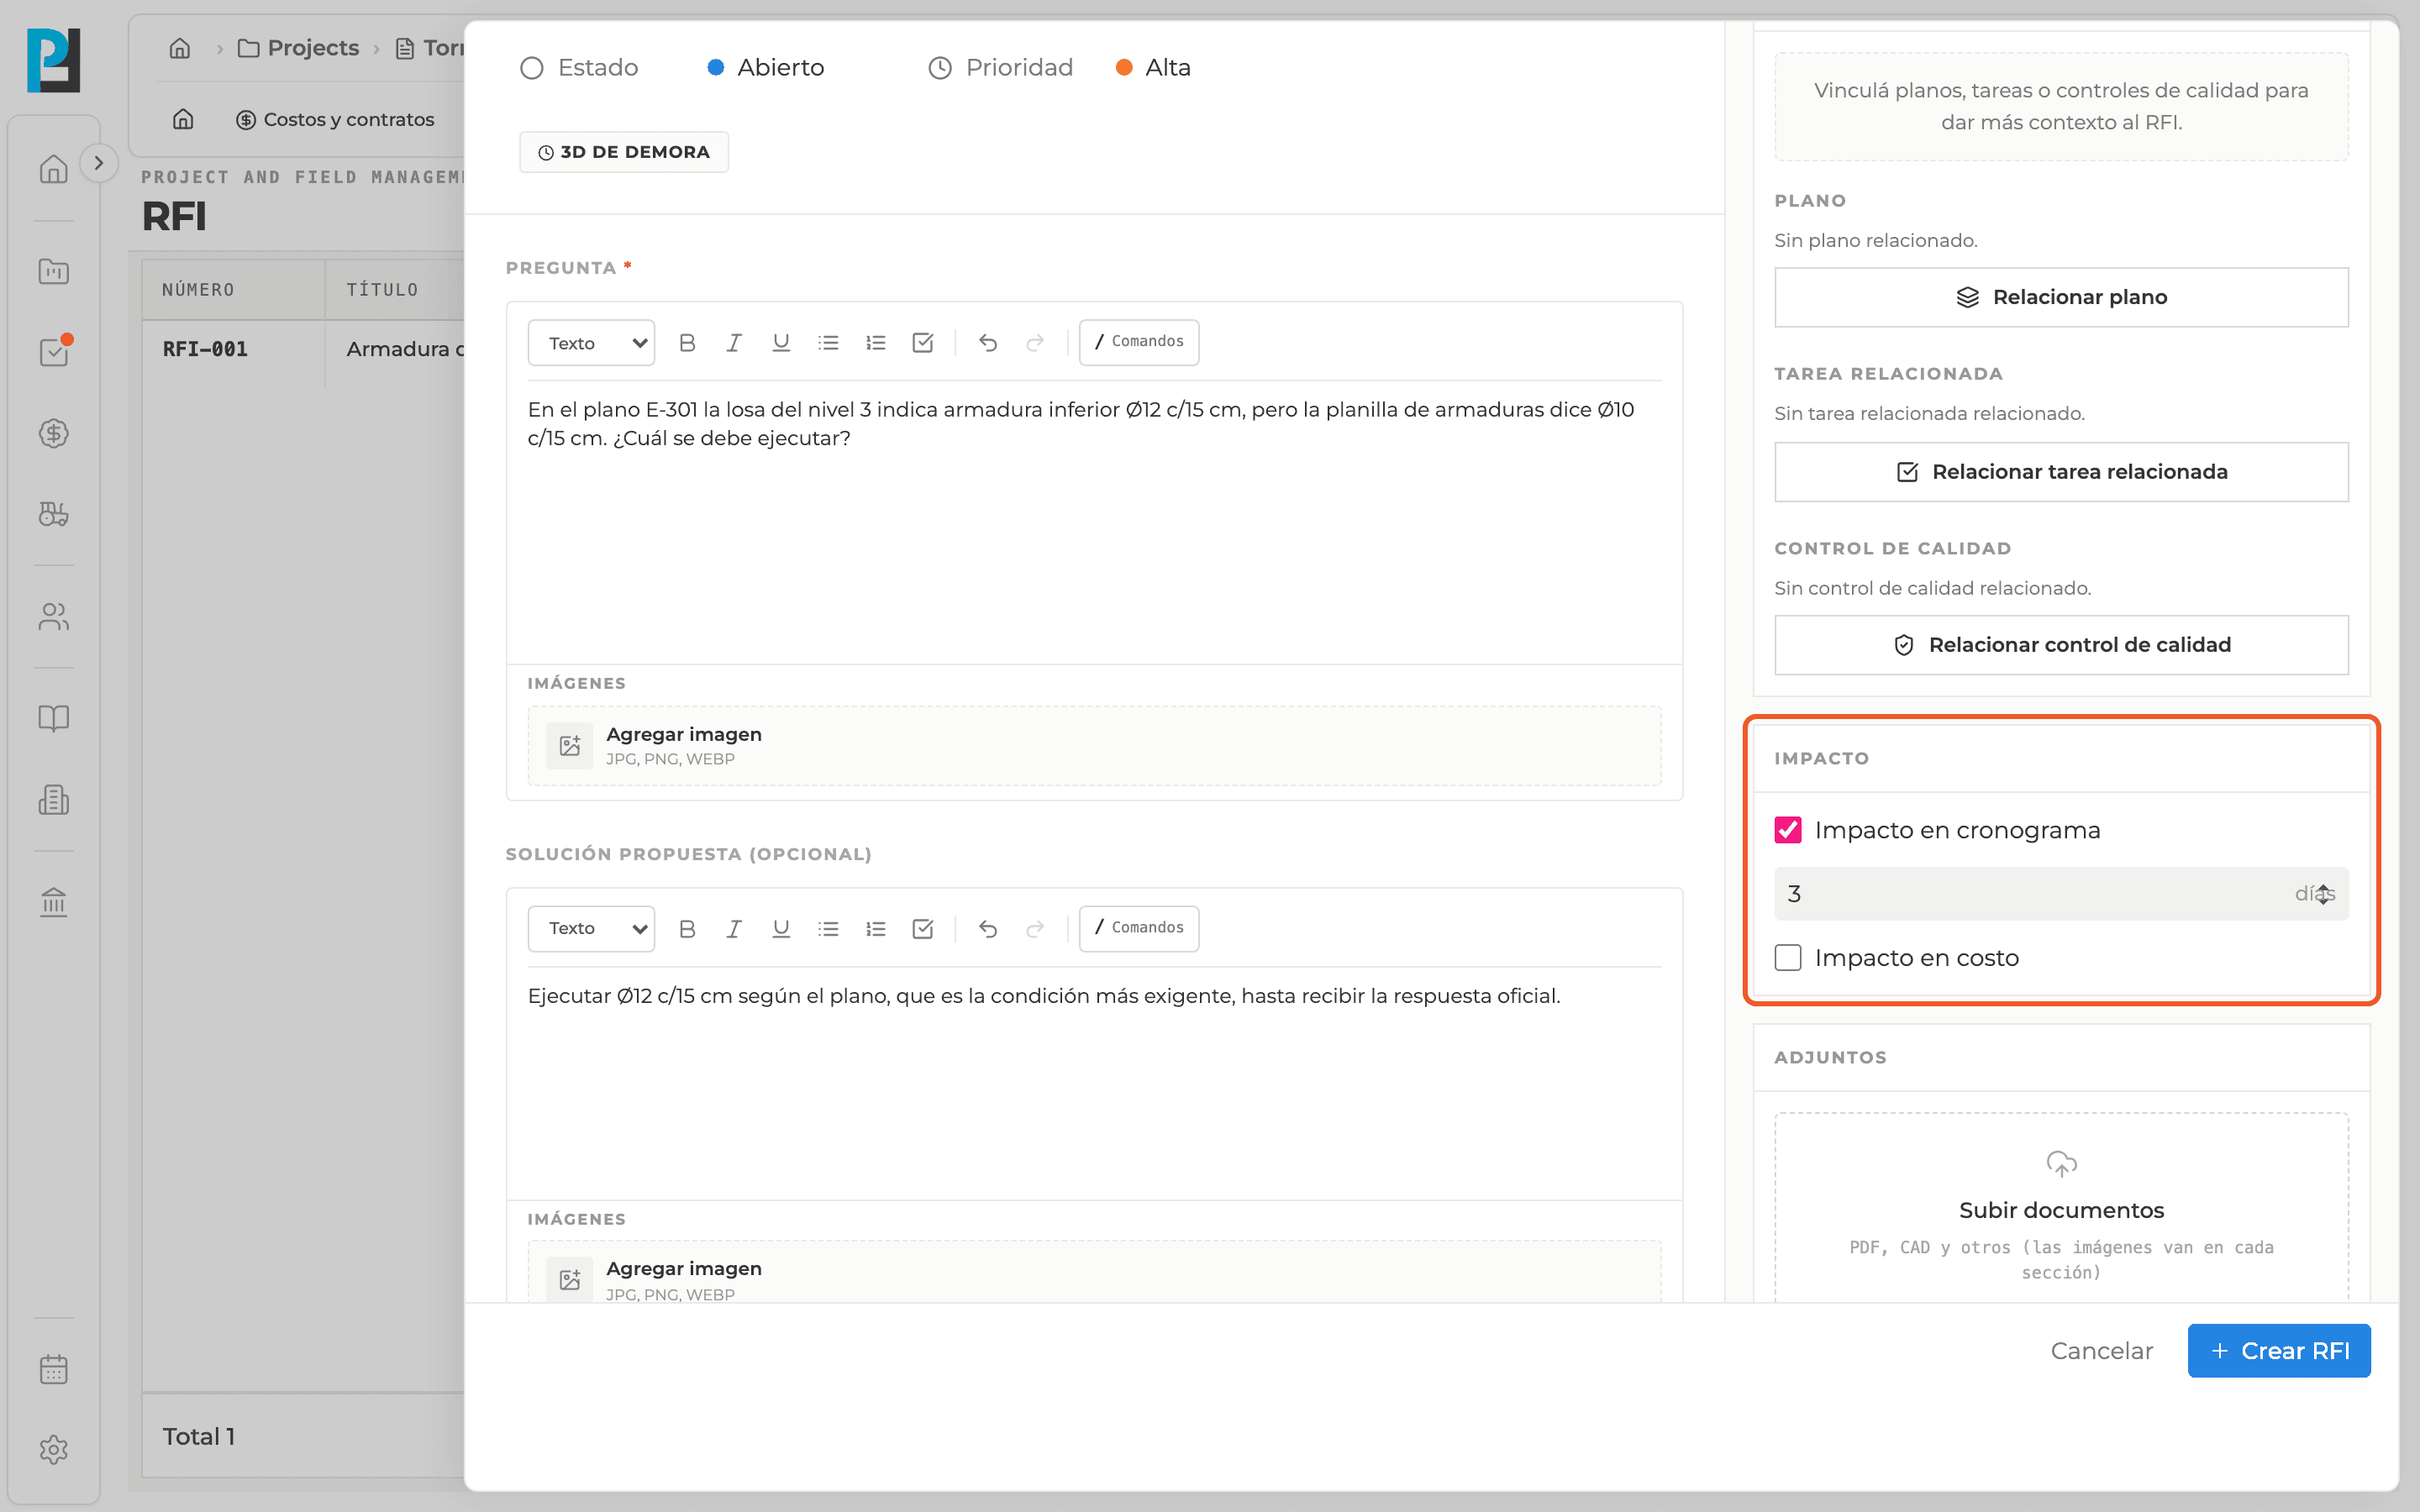Image resolution: width=2420 pixels, height=1512 pixels.
Task: Check Impacto en costo
Action: pos(1788,958)
